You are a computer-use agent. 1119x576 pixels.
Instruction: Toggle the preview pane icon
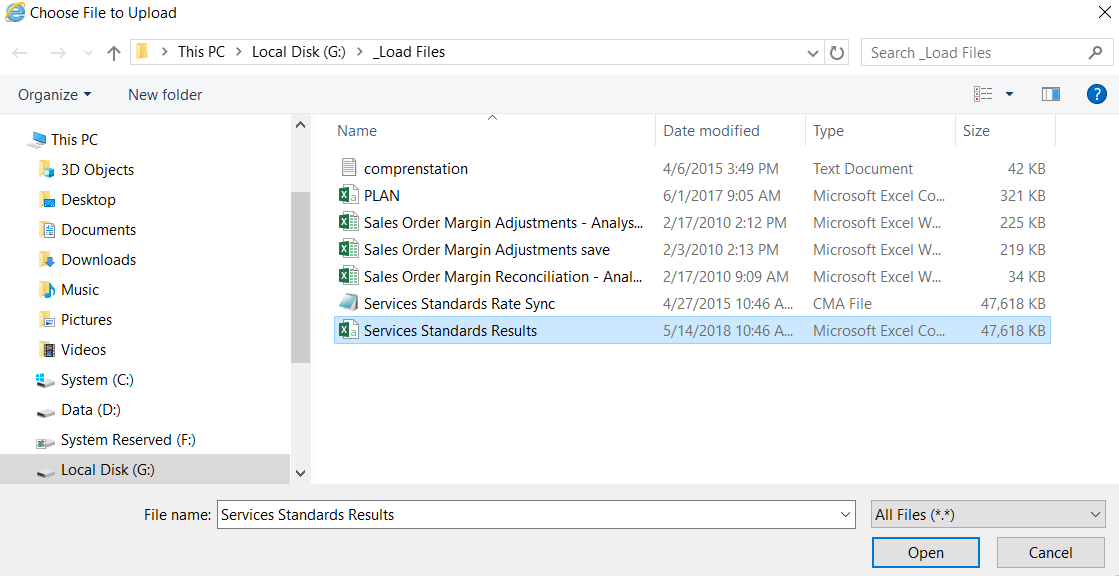pos(1050,94)
